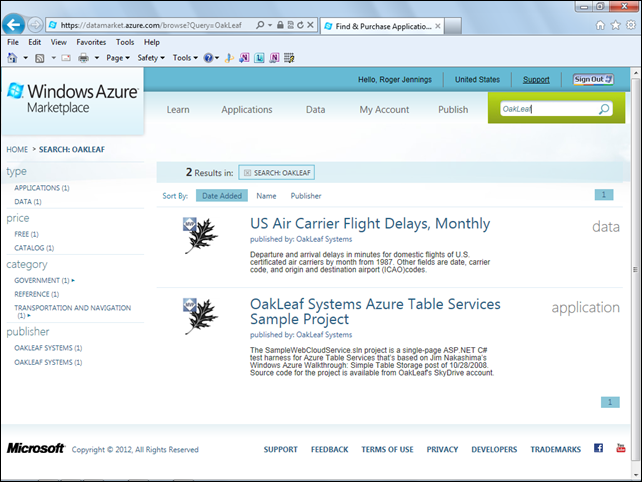Open US Air Carrier Flight Delays link
This screenshot has width=642, height=482.
pos(369,223)
